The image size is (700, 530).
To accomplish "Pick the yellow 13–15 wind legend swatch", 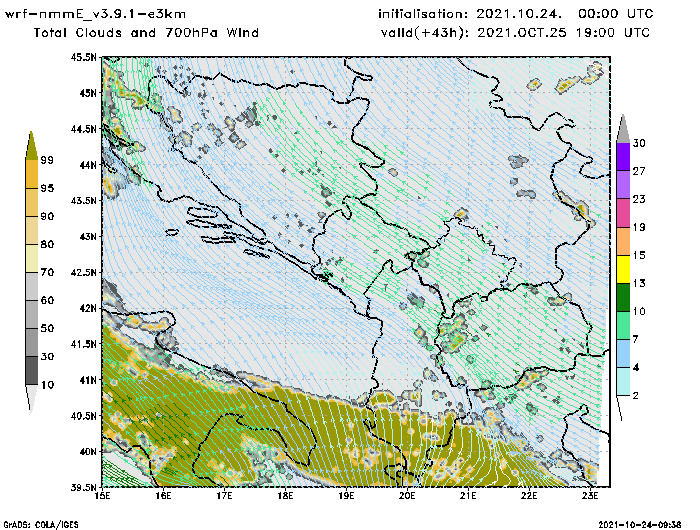I will pos(623,269).
